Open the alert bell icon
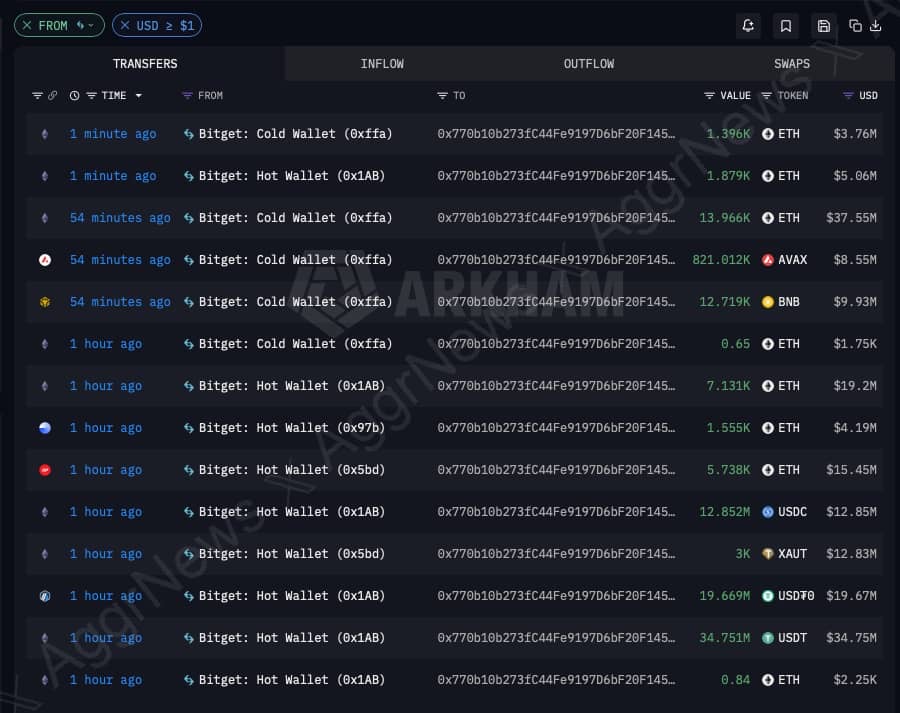 pyautogui.click(x=748, y=26)
